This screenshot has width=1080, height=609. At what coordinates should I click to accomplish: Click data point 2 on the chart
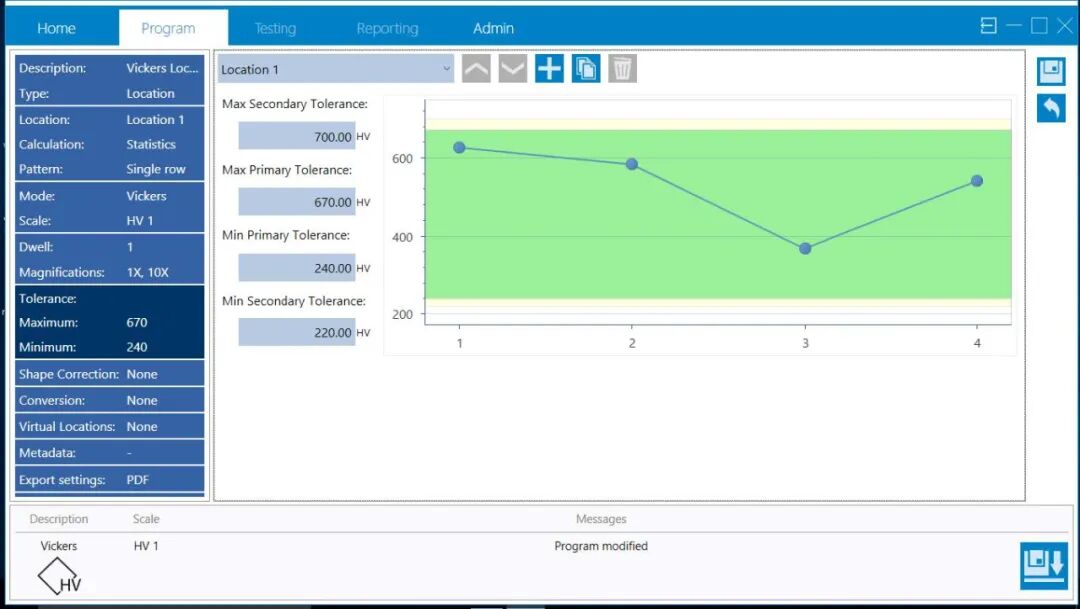point(632,164)
